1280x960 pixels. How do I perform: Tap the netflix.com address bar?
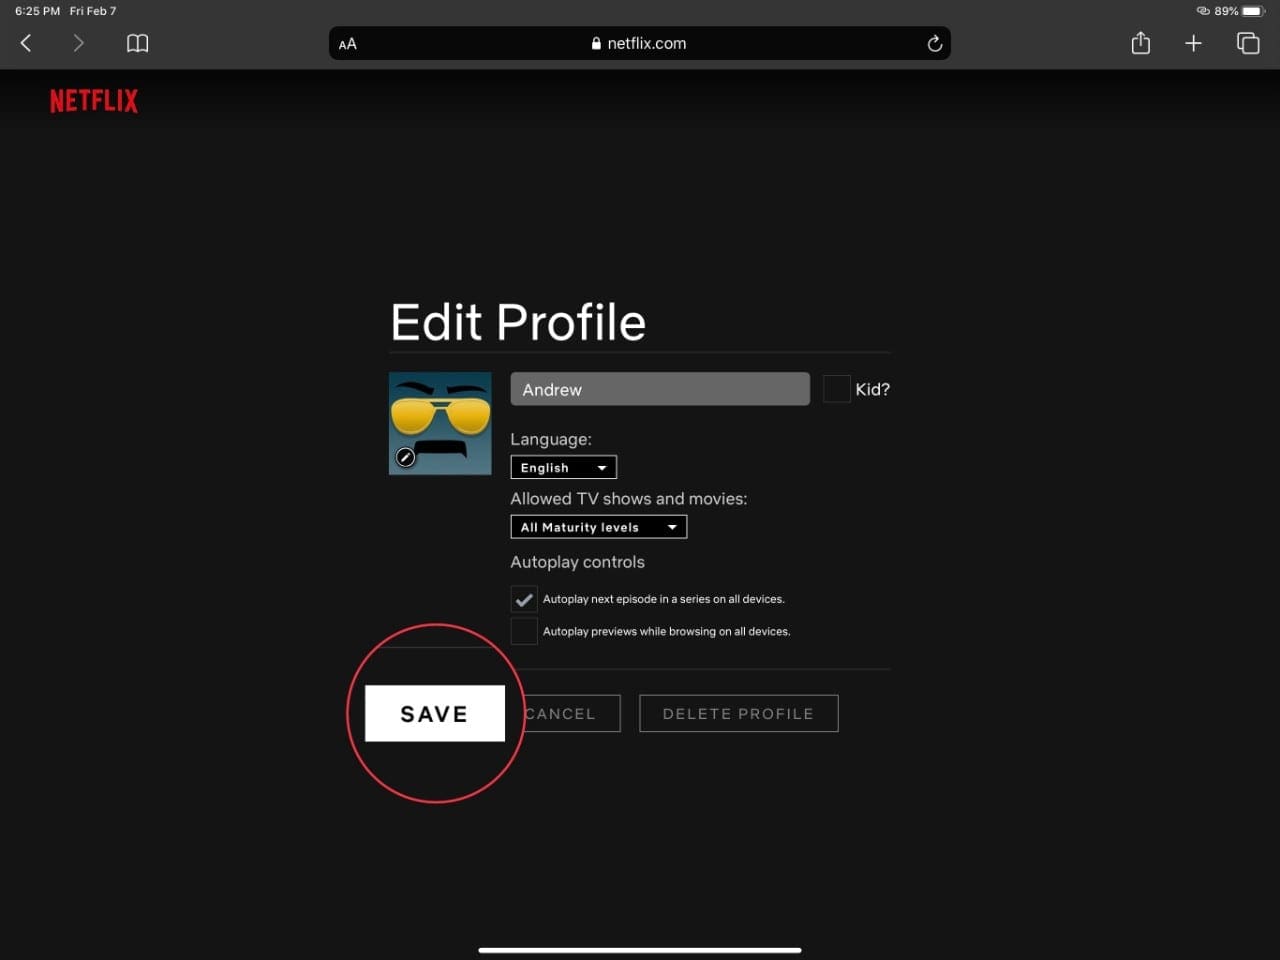click(640, 43)
